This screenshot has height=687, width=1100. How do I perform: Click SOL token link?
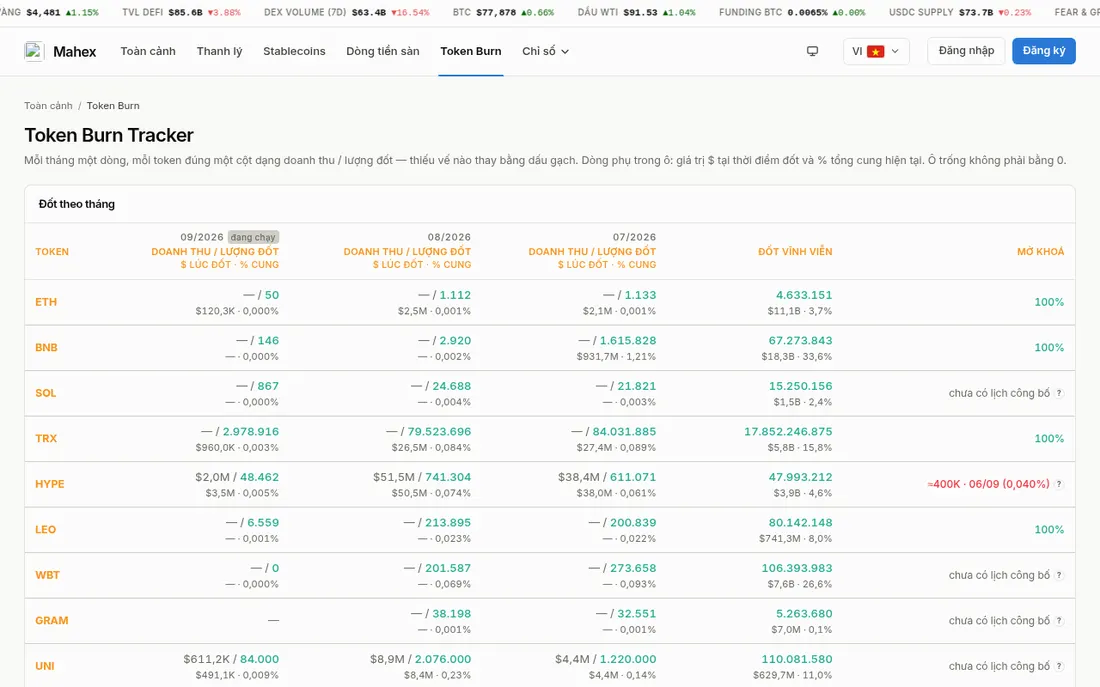click(x=46, y=393)
